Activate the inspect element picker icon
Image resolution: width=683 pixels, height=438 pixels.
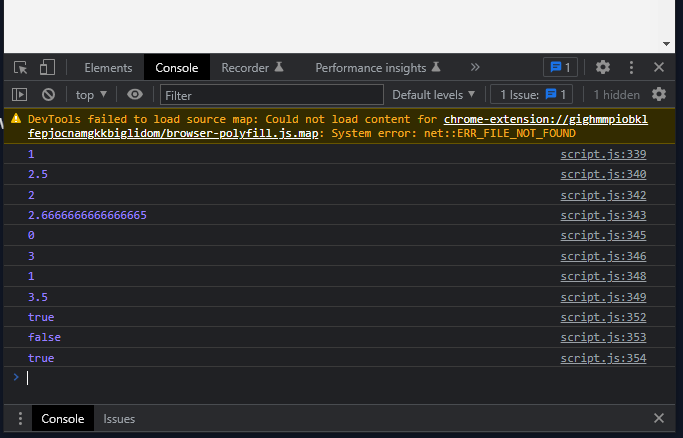point(20,67)
